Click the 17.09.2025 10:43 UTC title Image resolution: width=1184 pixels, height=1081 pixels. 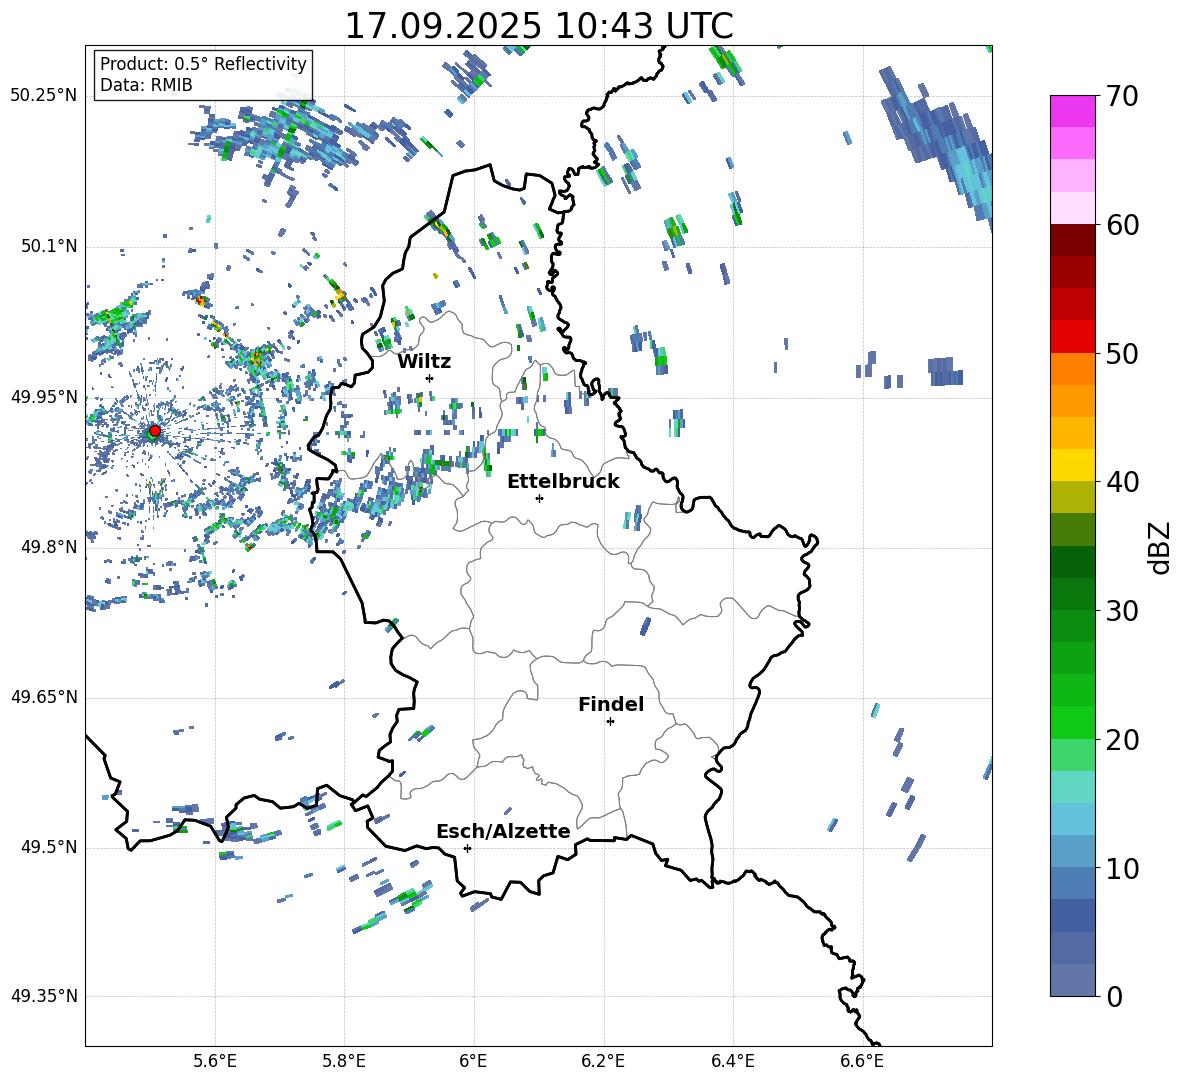click(539, 26)
